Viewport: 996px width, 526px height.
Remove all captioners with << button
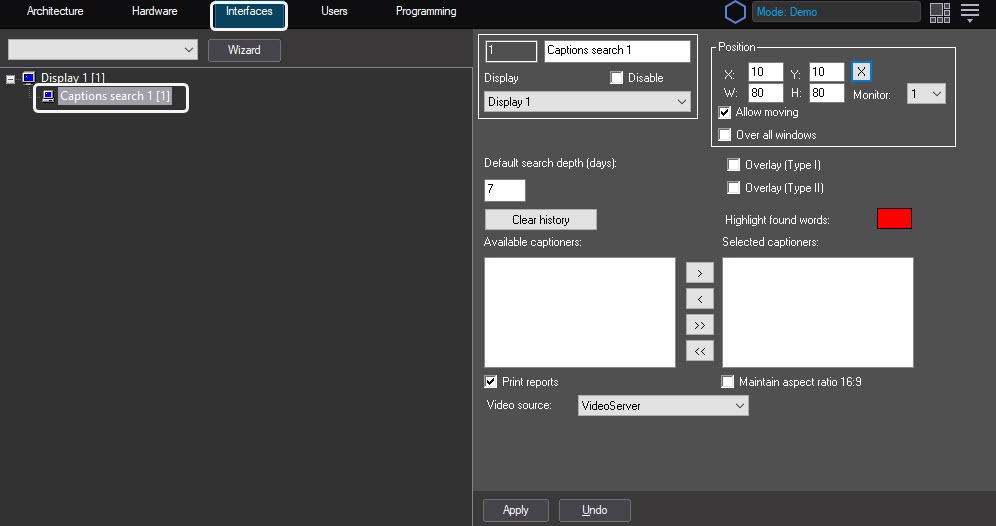click(699, 351)
